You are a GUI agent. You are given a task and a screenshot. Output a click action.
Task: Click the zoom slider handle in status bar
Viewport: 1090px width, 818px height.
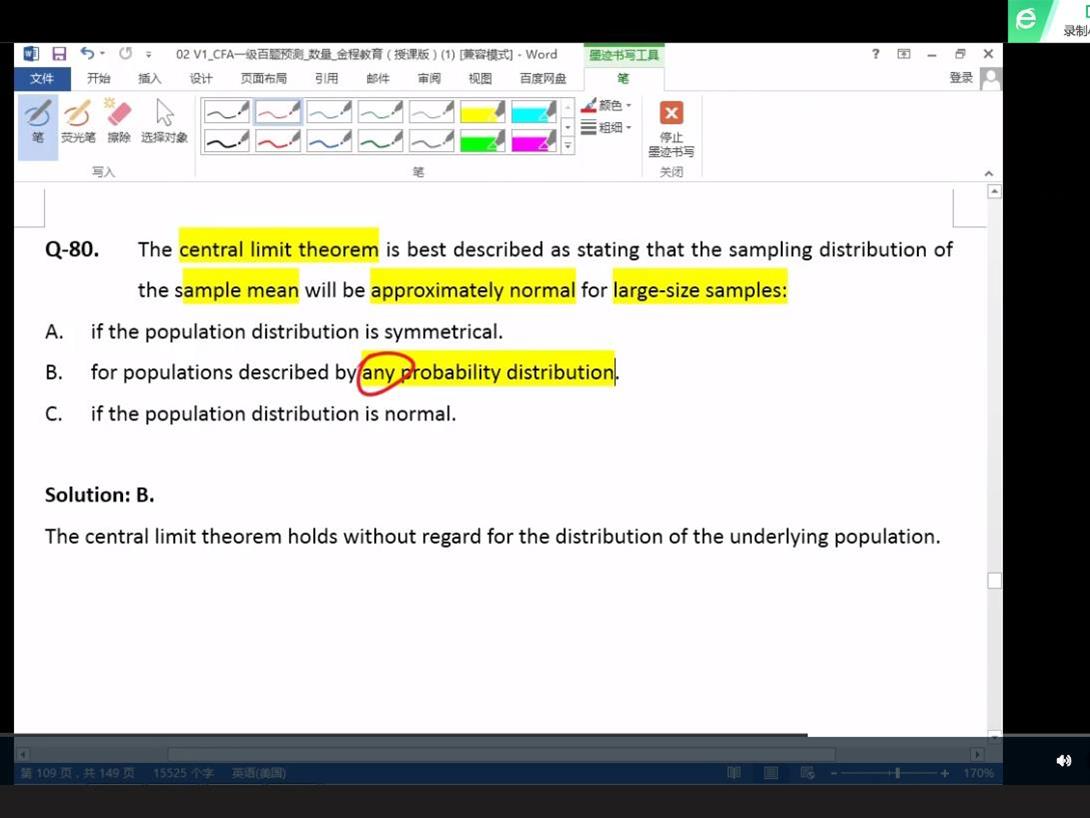tap(897, 773)
